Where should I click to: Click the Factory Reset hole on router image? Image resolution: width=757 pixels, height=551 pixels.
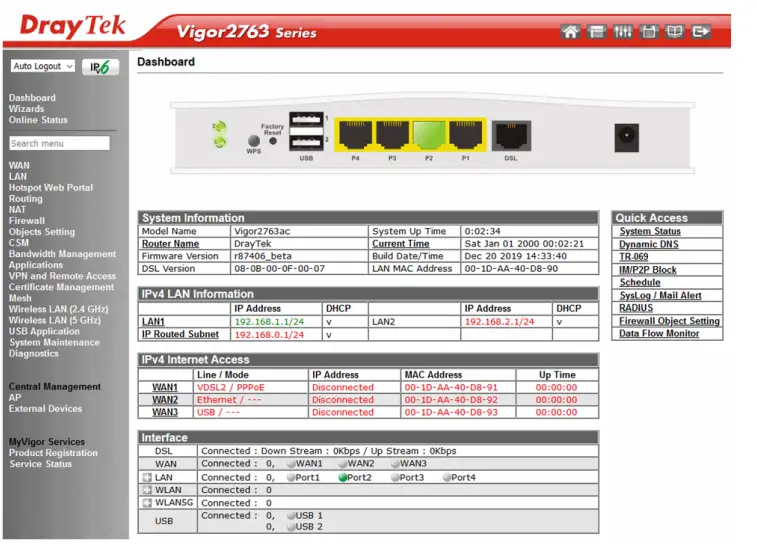(273, 141)
